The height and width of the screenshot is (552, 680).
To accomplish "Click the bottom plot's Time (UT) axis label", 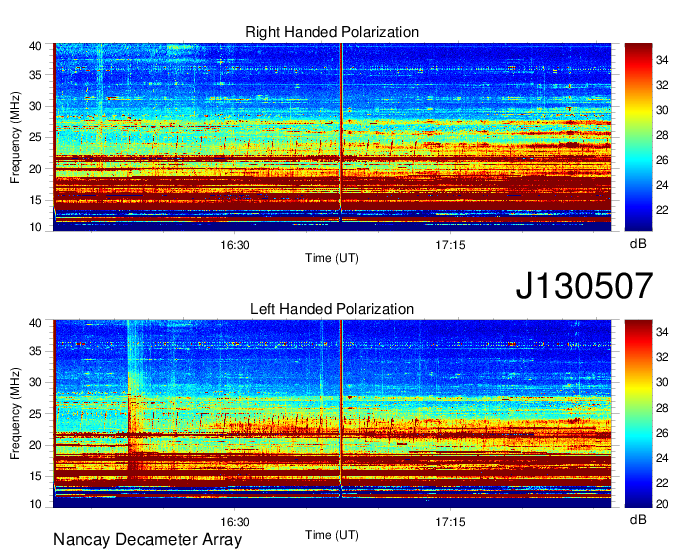I will click(332, 535).
